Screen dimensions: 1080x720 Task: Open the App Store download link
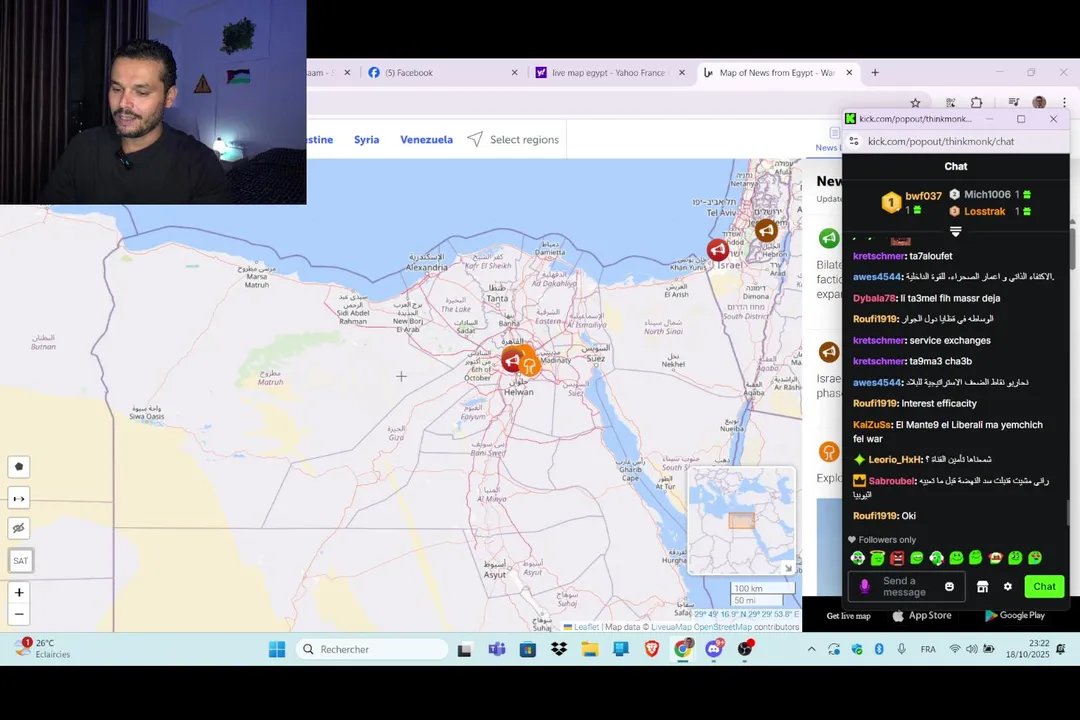(922, 616)
